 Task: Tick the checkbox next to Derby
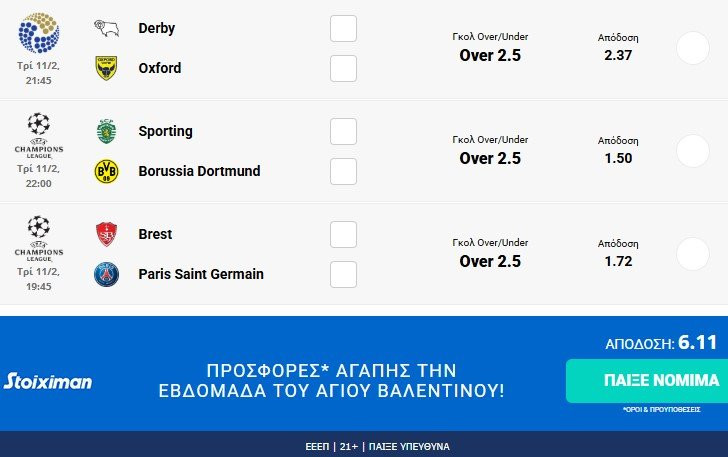coord(343,28)
